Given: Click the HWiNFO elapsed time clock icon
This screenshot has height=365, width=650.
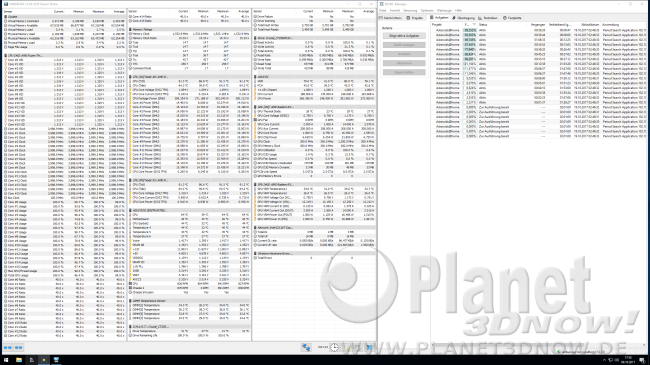Looking at the screenshot, I should coord(335,348).
